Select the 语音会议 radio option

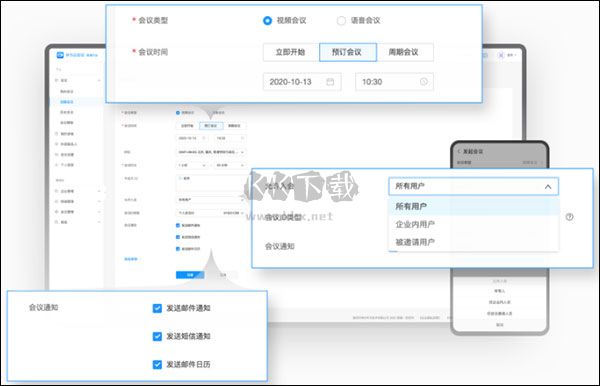tap(341, 21)
